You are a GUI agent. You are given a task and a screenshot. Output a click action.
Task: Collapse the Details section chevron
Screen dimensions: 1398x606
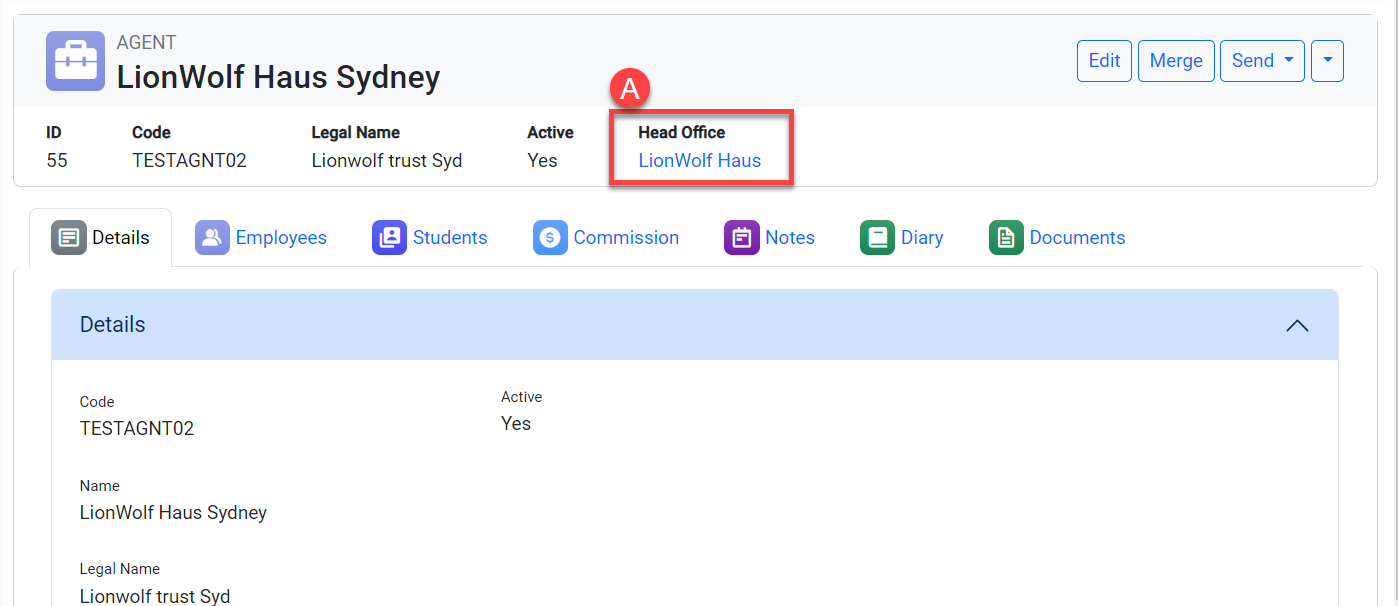tap(1297, 325)
